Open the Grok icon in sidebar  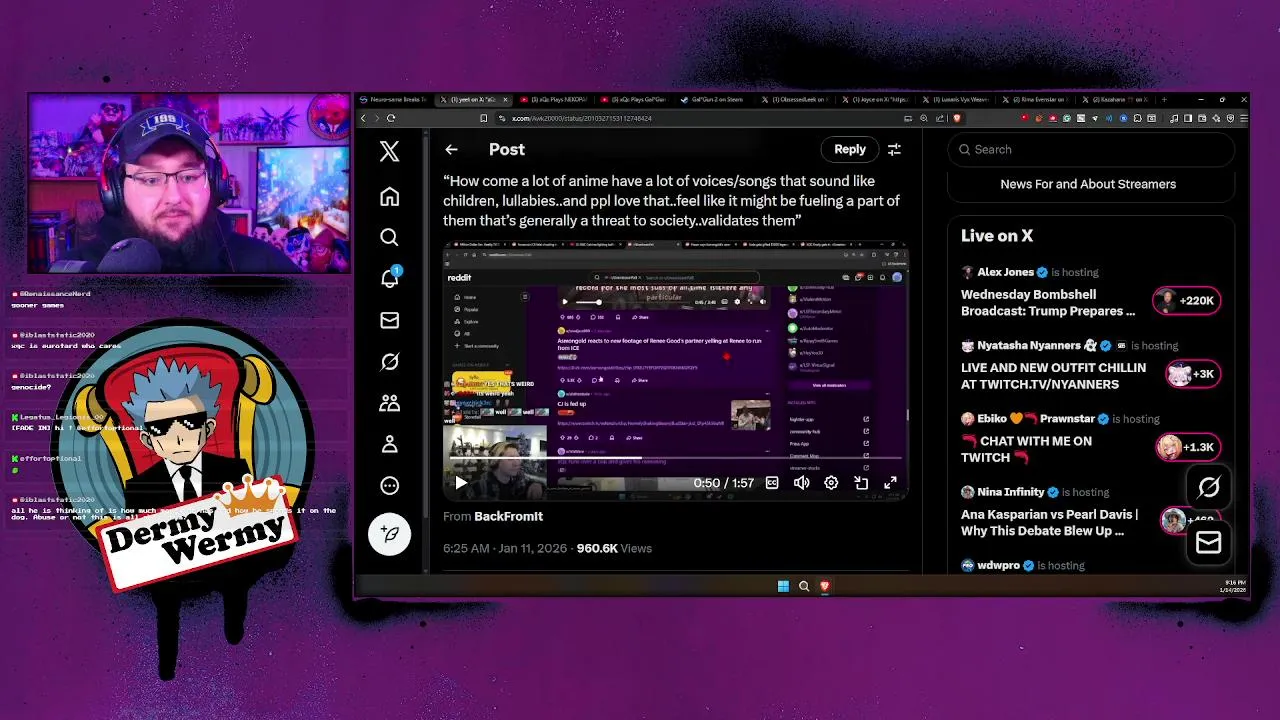point(389,362)
